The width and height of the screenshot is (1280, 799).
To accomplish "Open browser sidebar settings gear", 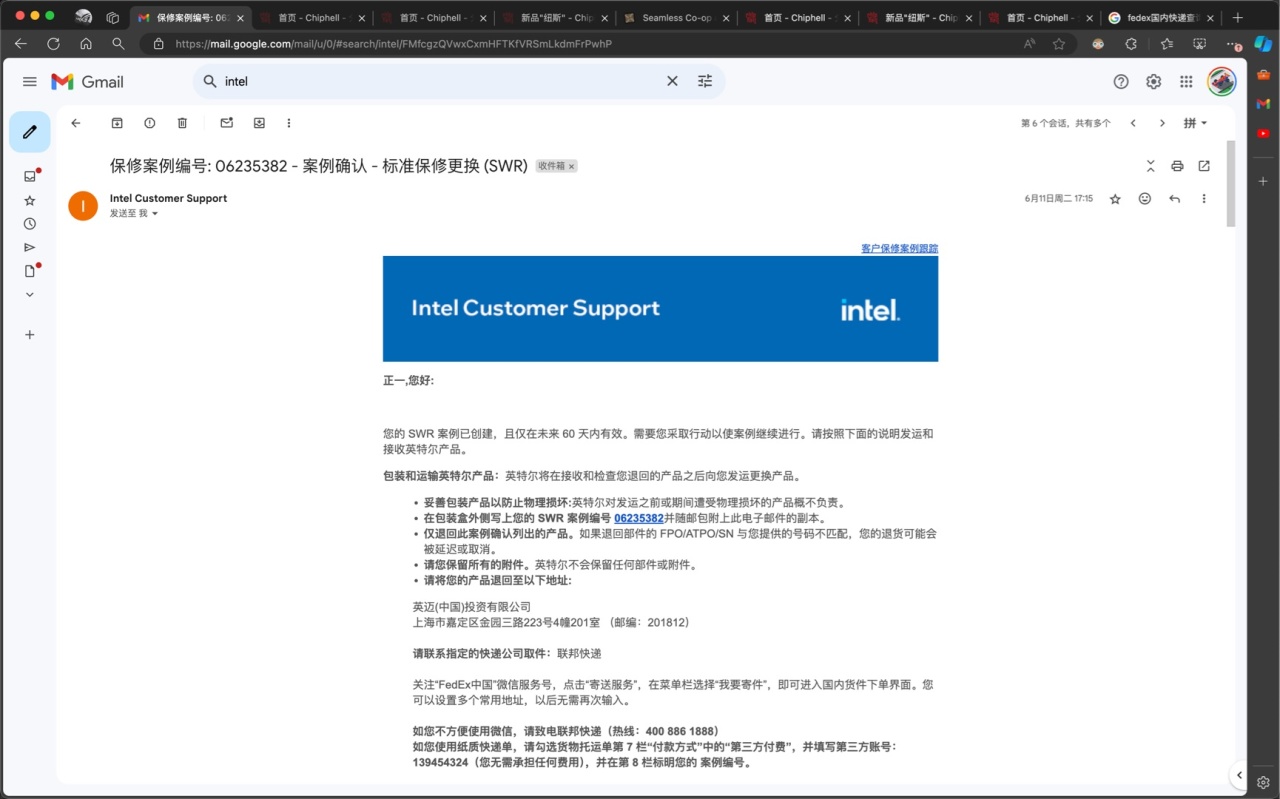I will point(1264,782).
